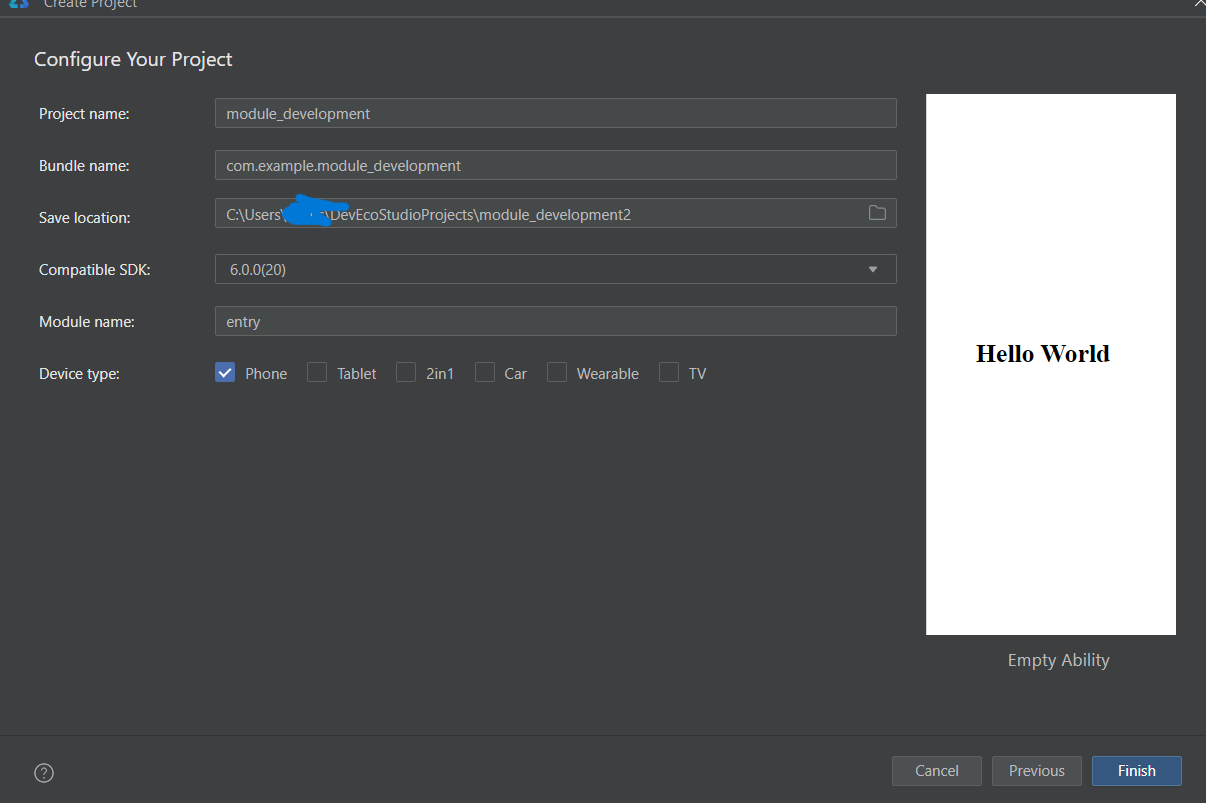Go back with the Previous button
The height and width of the screenshot is (803, 1206).
click(1036, 771)
